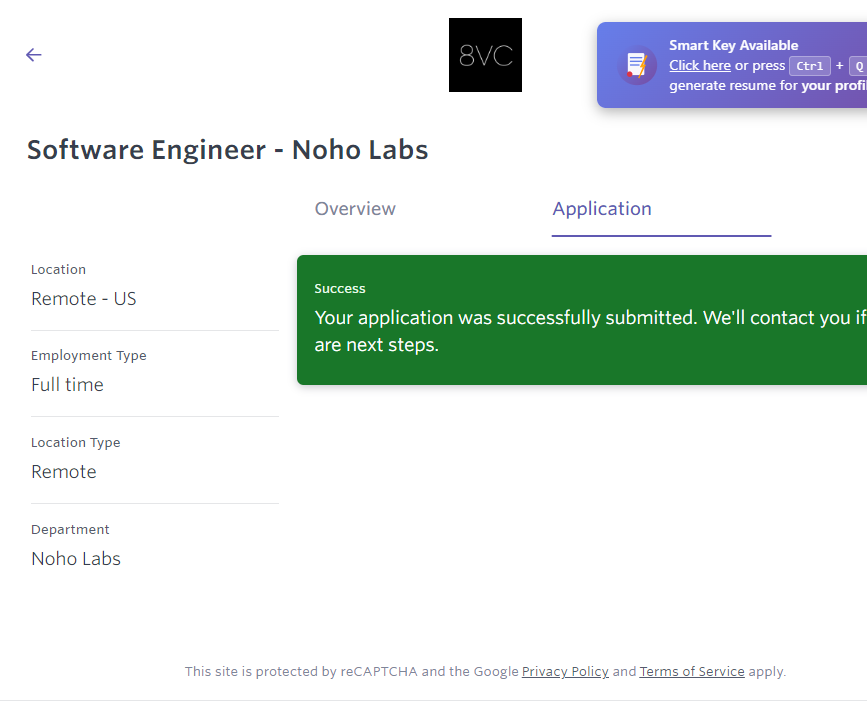Click the Smart Key resume icon
867x702 pixels.
pos(637,65)
